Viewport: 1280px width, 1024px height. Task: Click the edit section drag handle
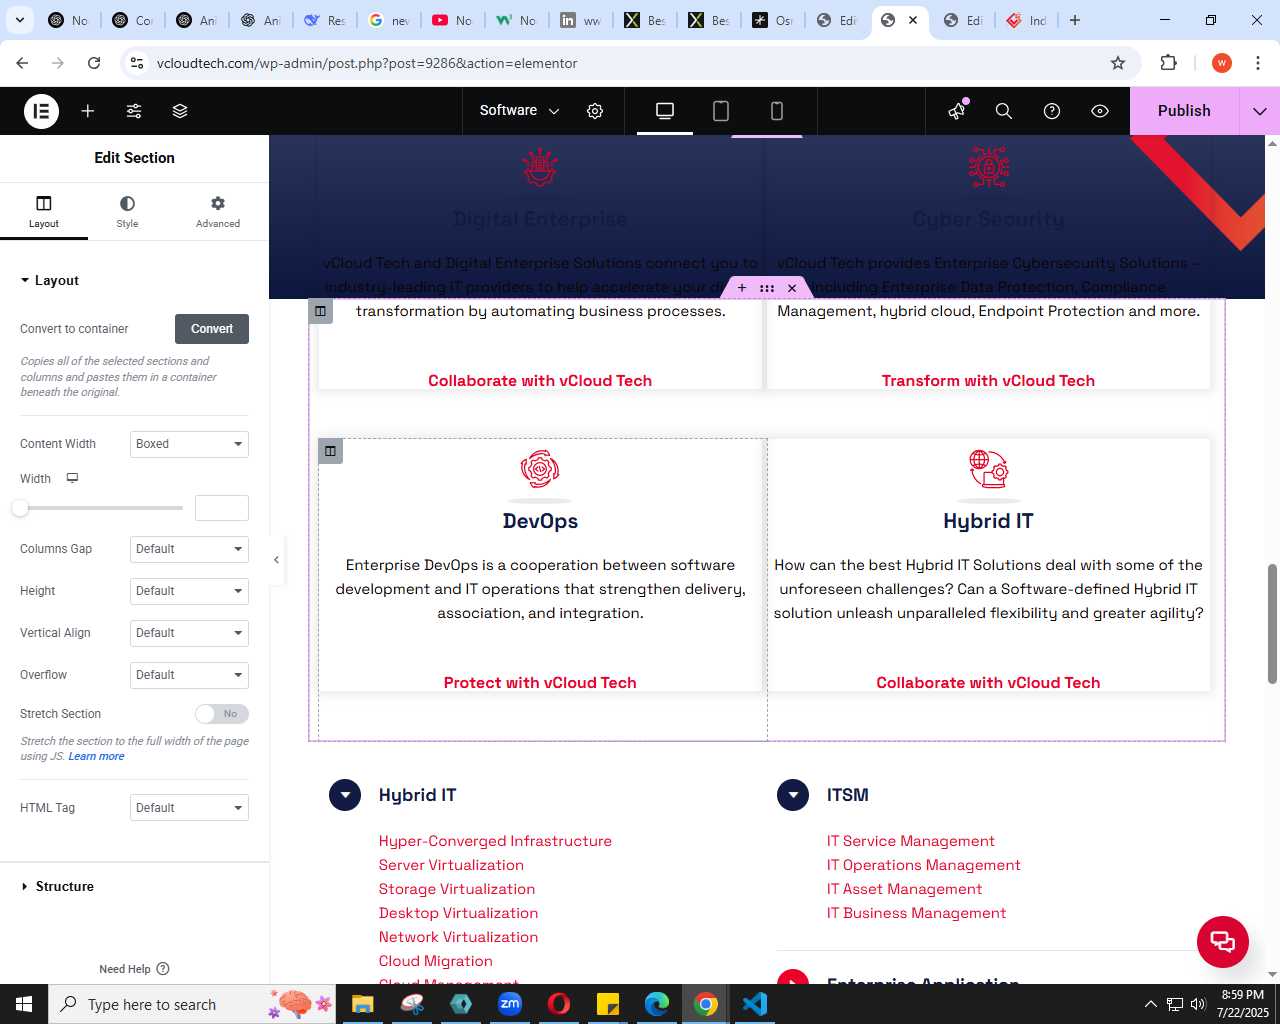click(x=767, y=288)
